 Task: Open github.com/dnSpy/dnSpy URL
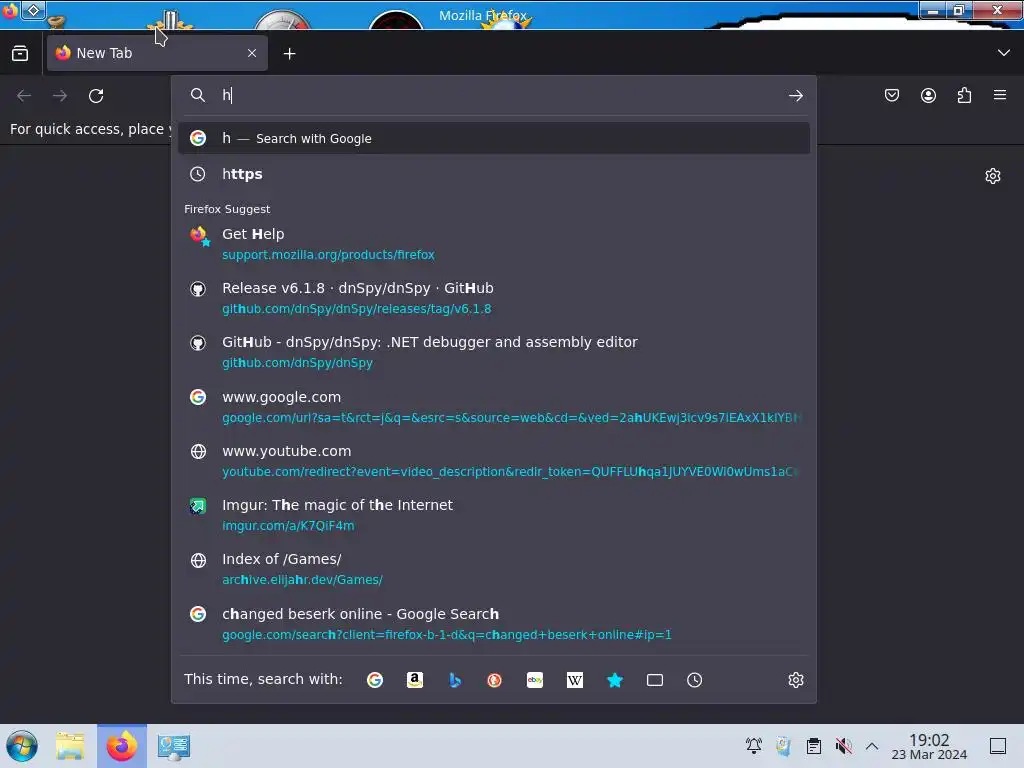pyautogui.click(x=297, y=363)
